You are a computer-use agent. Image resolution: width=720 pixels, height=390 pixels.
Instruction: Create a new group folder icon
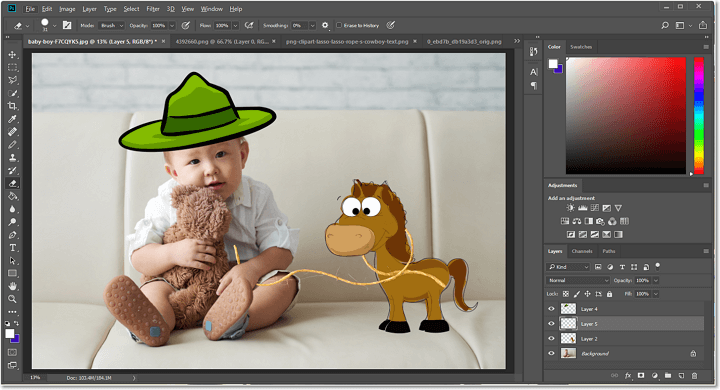click(x=668, y=376)
